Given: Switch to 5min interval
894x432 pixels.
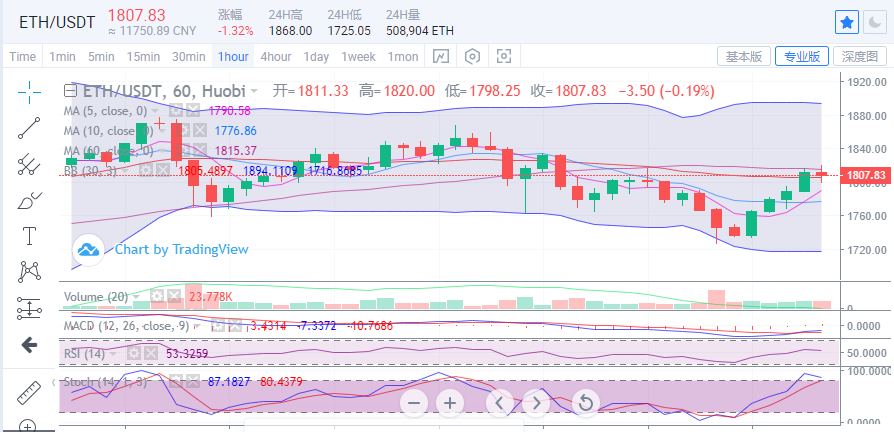Looking at the screenshot, I should tap(101, 56).
